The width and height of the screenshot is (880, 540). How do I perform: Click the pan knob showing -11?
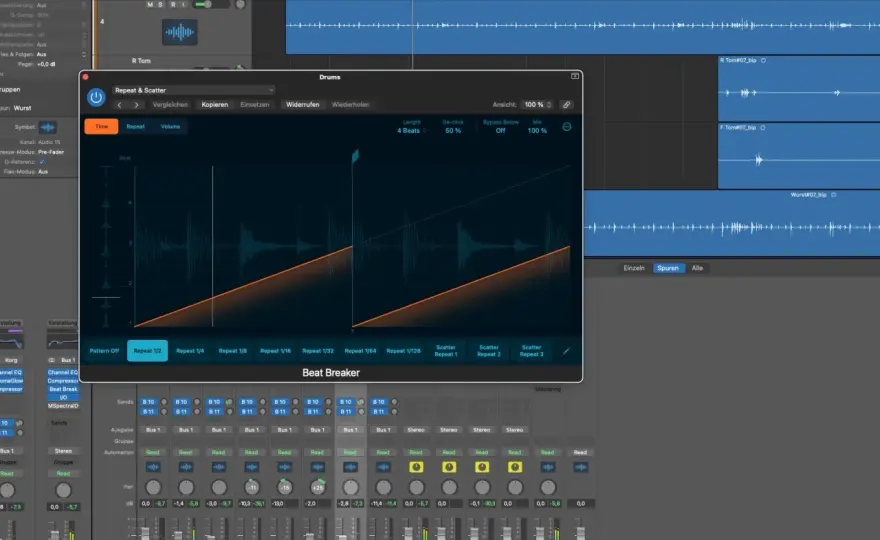[x=252, y=487]
